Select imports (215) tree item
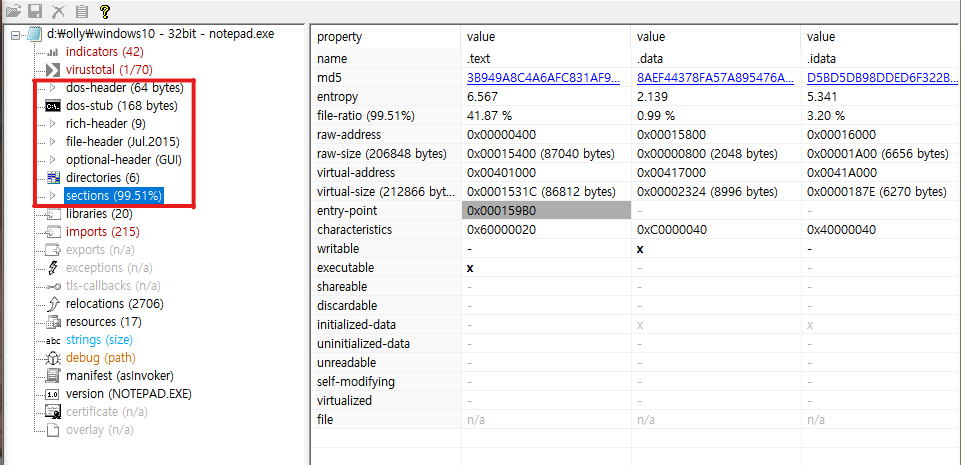 (x=102, y=232)
